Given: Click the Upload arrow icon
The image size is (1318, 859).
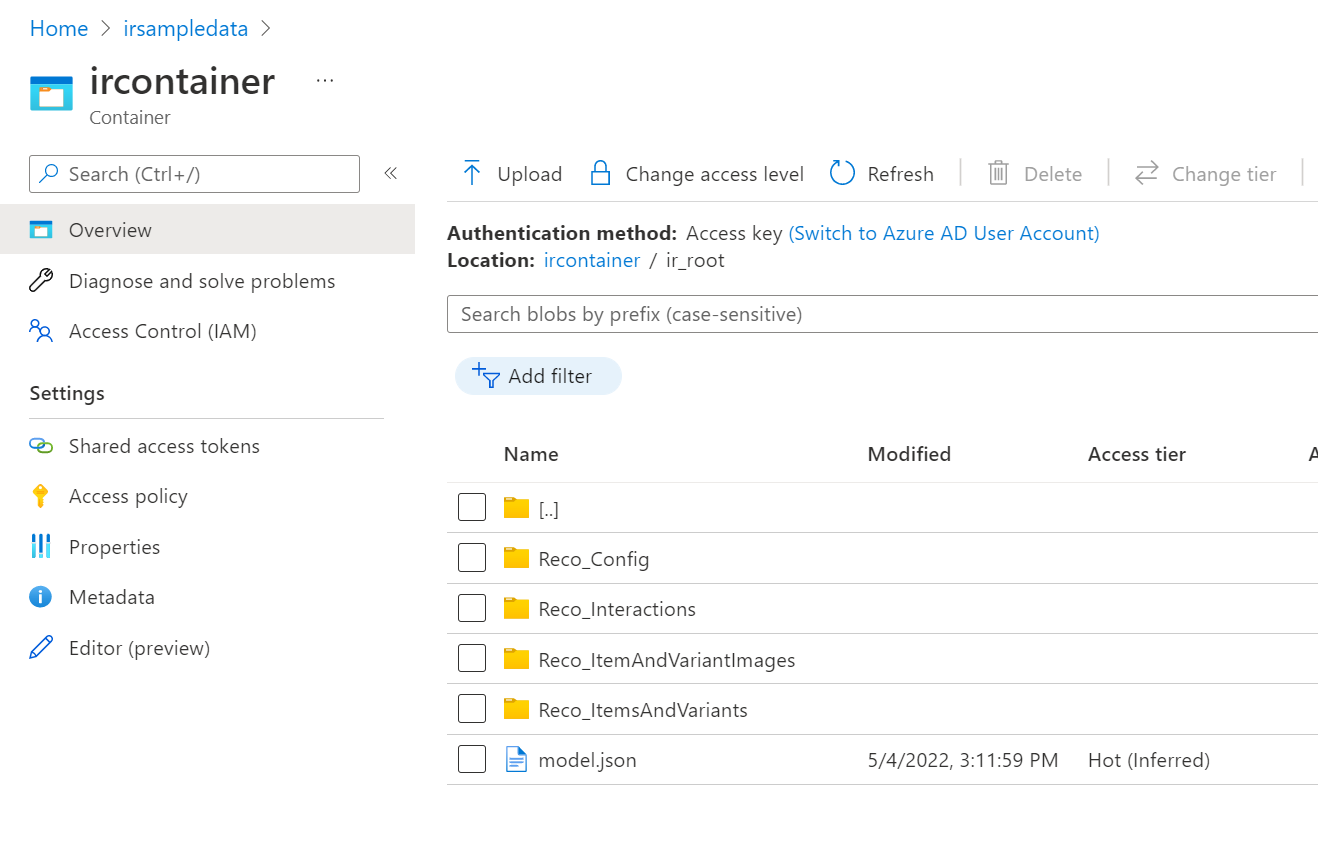Looking at the screenshot, I should pos(472,174).
